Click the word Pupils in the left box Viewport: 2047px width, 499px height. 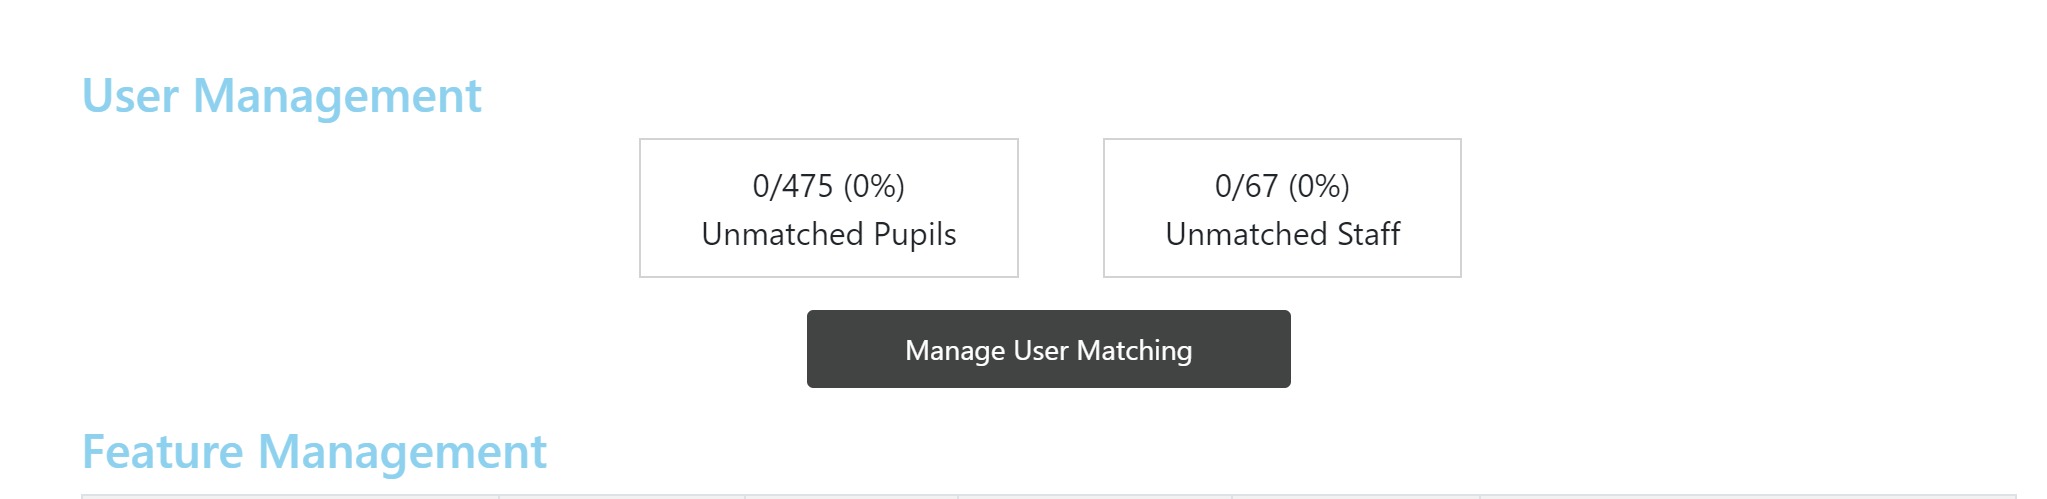pyautogui.click(x=914, y=234)
